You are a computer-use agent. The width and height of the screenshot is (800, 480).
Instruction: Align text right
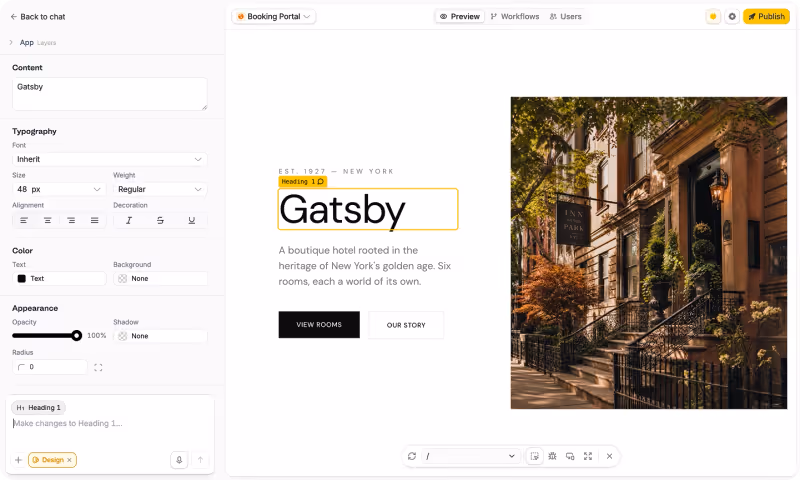[71, 220]
